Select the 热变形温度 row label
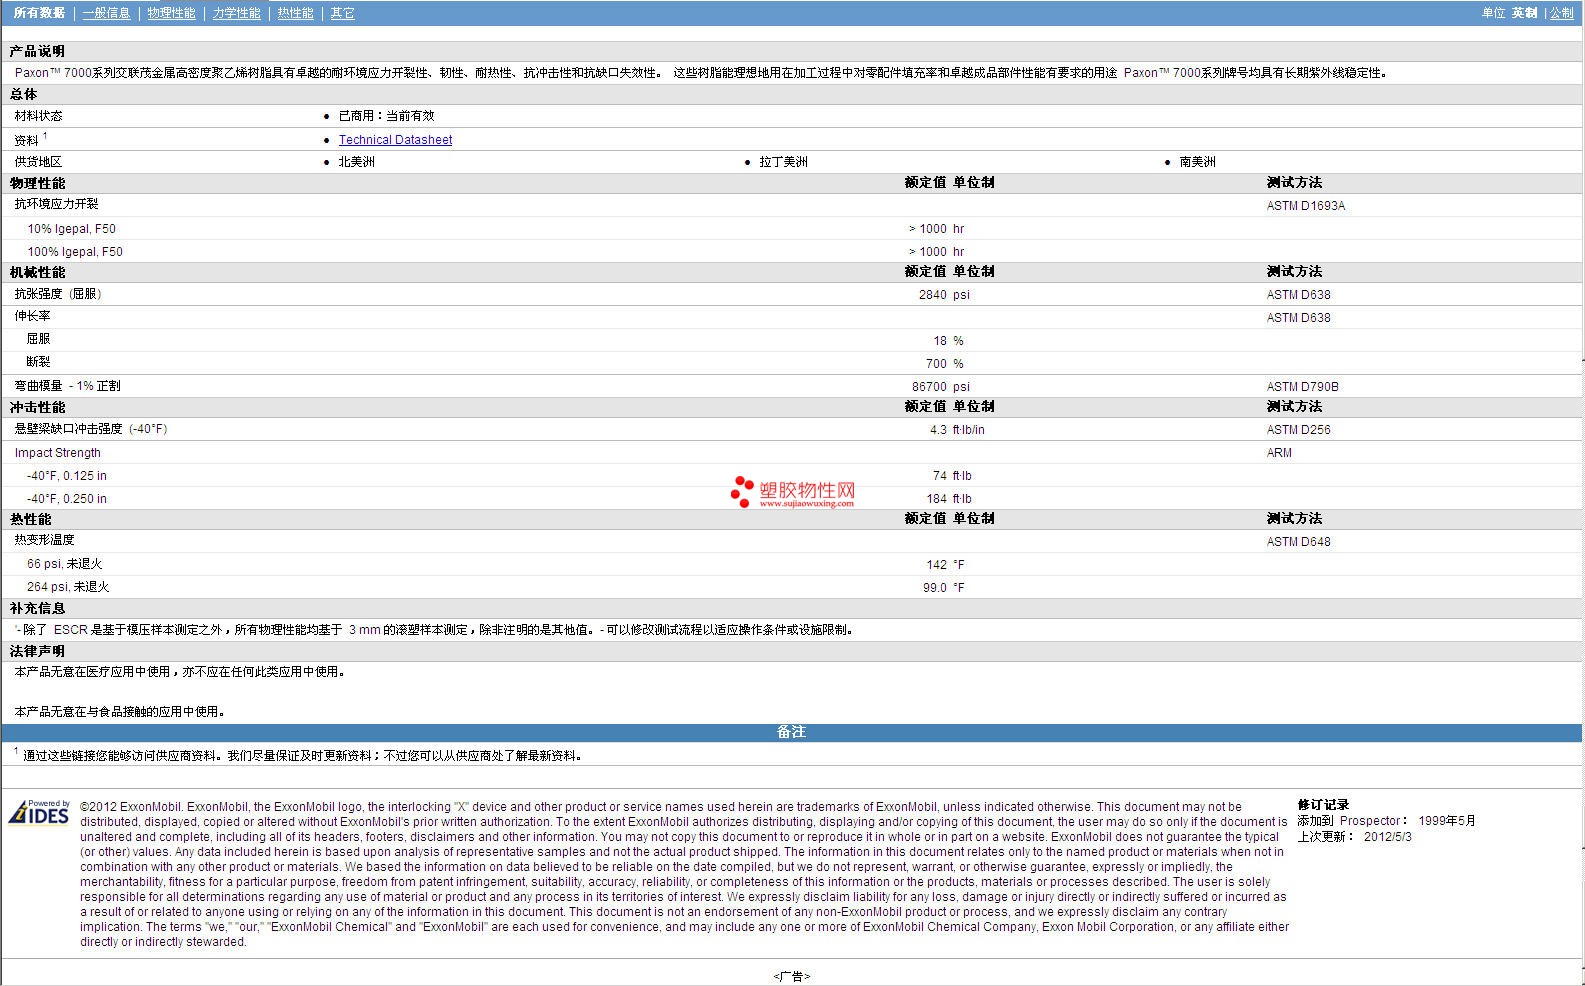 [x=44, y=540]
